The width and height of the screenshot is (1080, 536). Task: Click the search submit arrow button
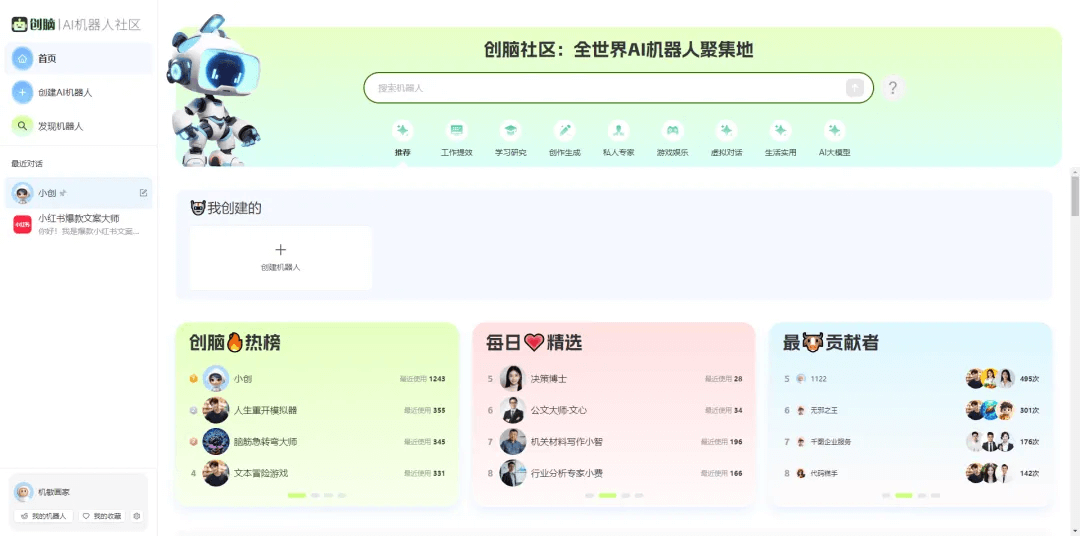[x=855, y=87]
